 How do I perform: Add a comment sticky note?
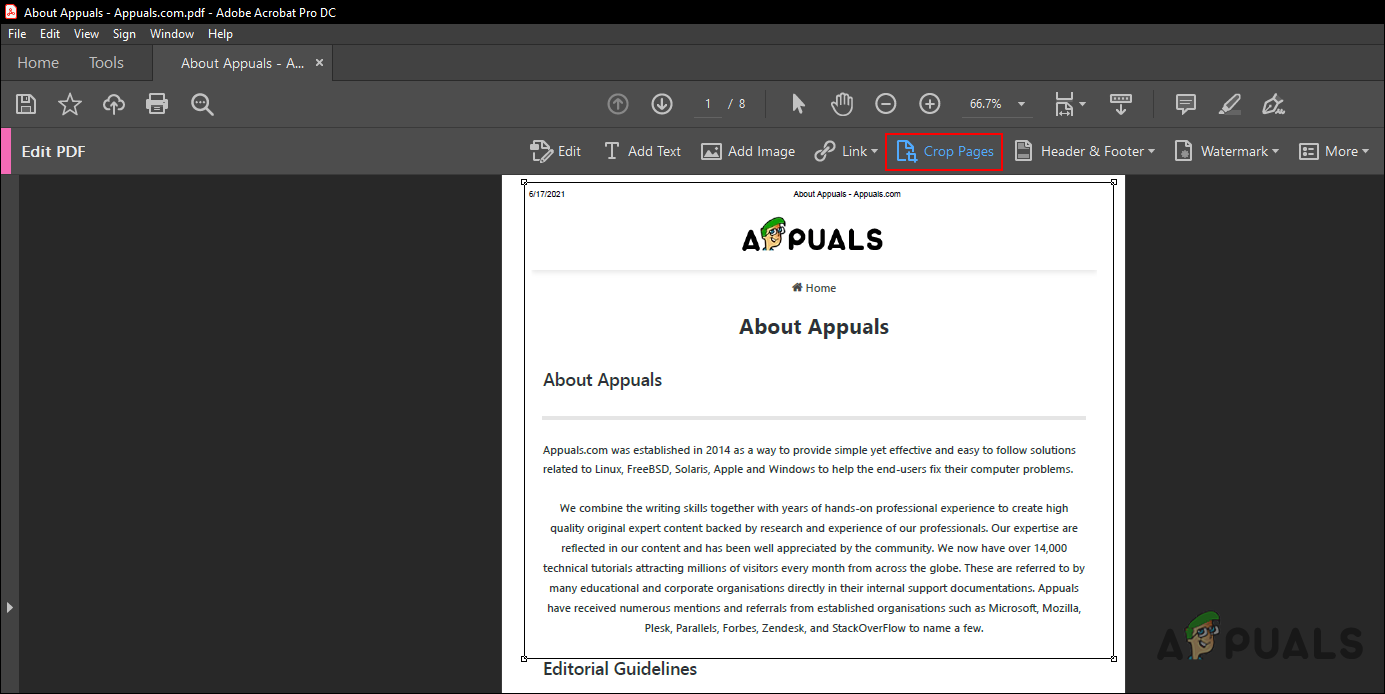(x=1186, y=104)
